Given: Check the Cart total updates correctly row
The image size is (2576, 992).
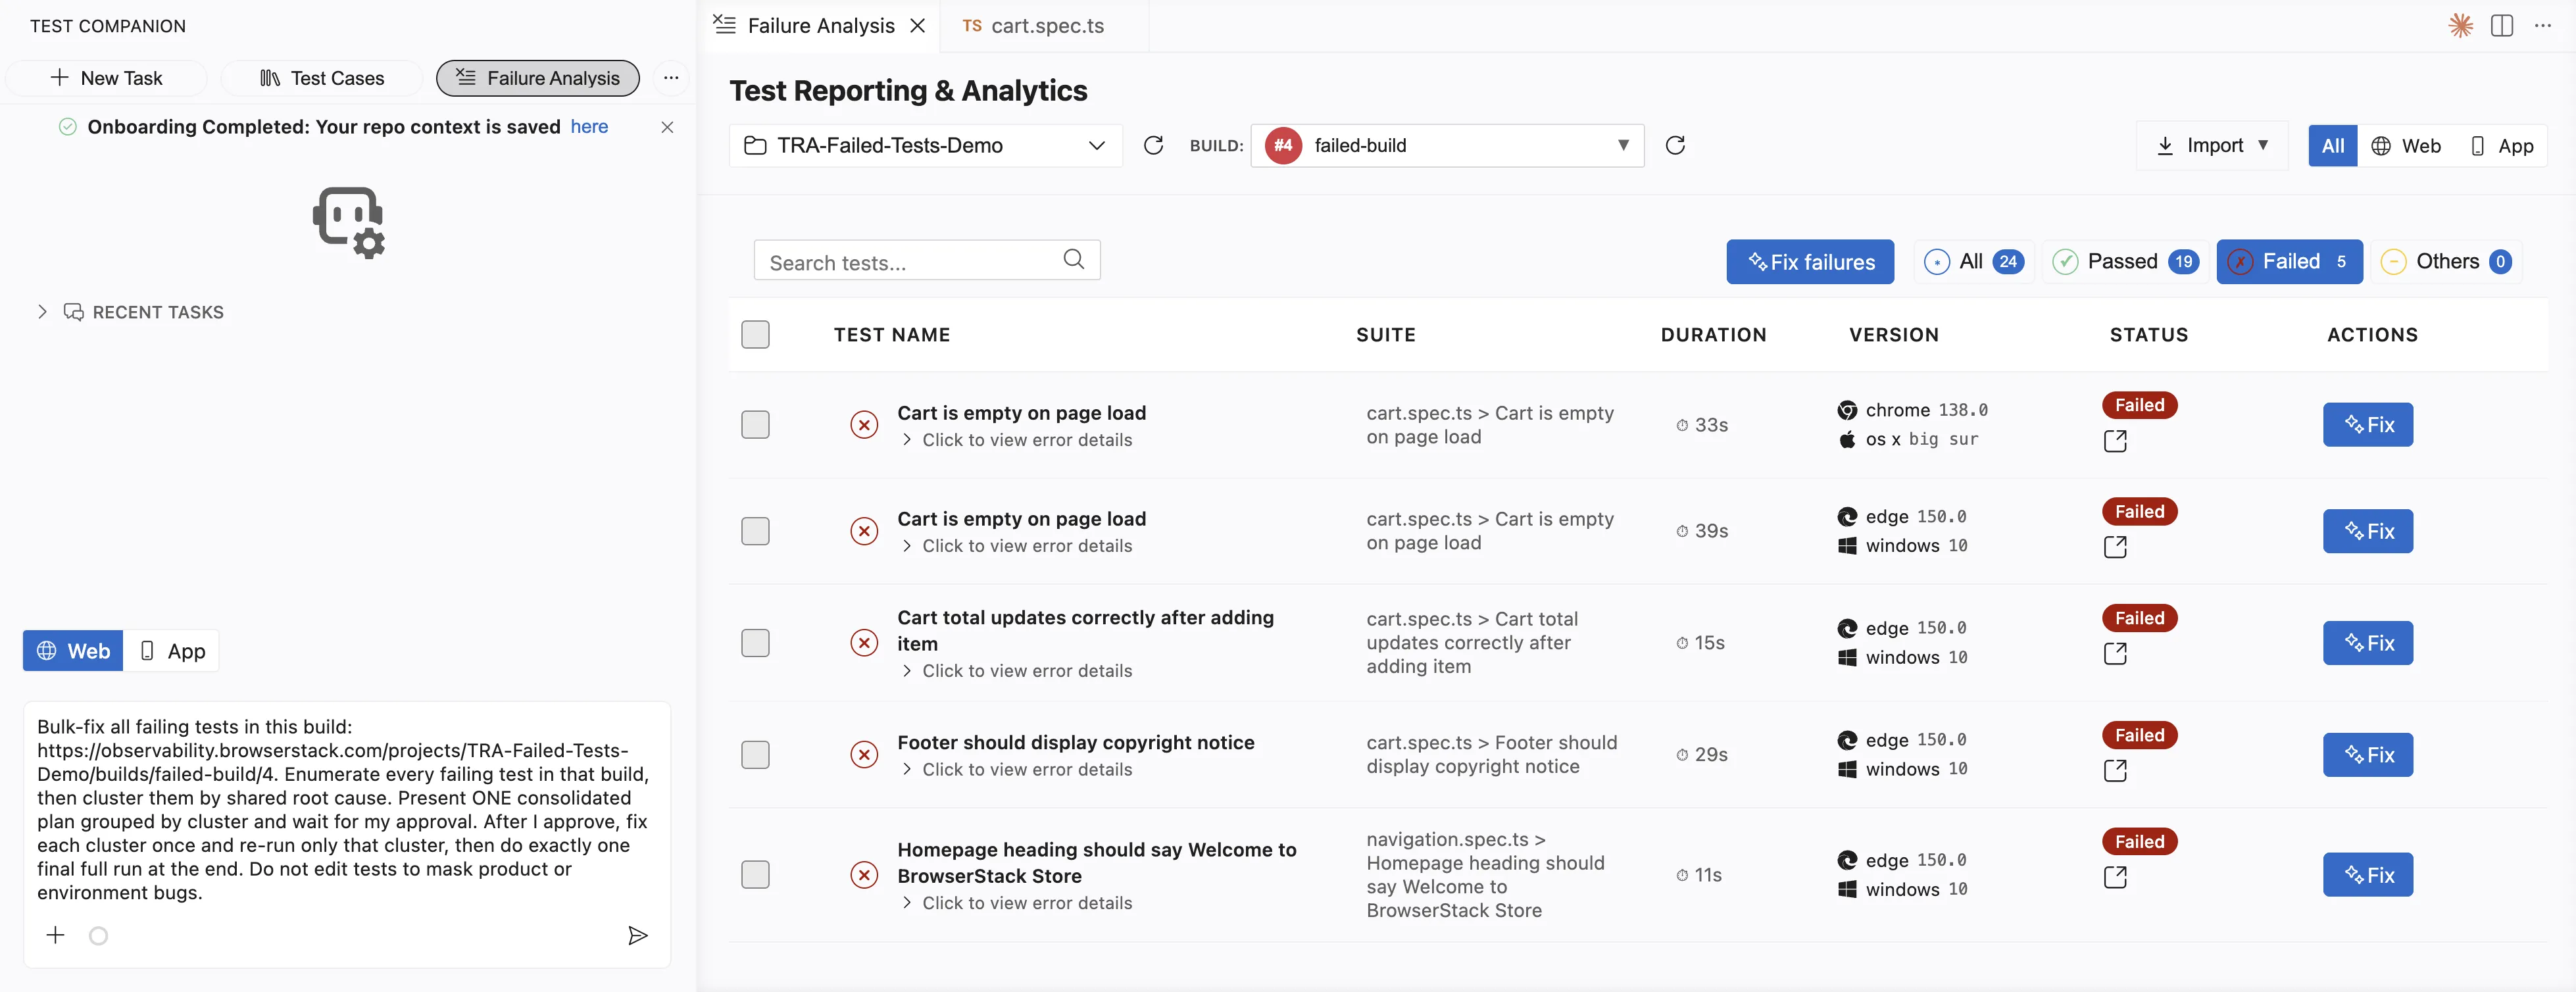Looking at the screenshot, I should (755, 642).
